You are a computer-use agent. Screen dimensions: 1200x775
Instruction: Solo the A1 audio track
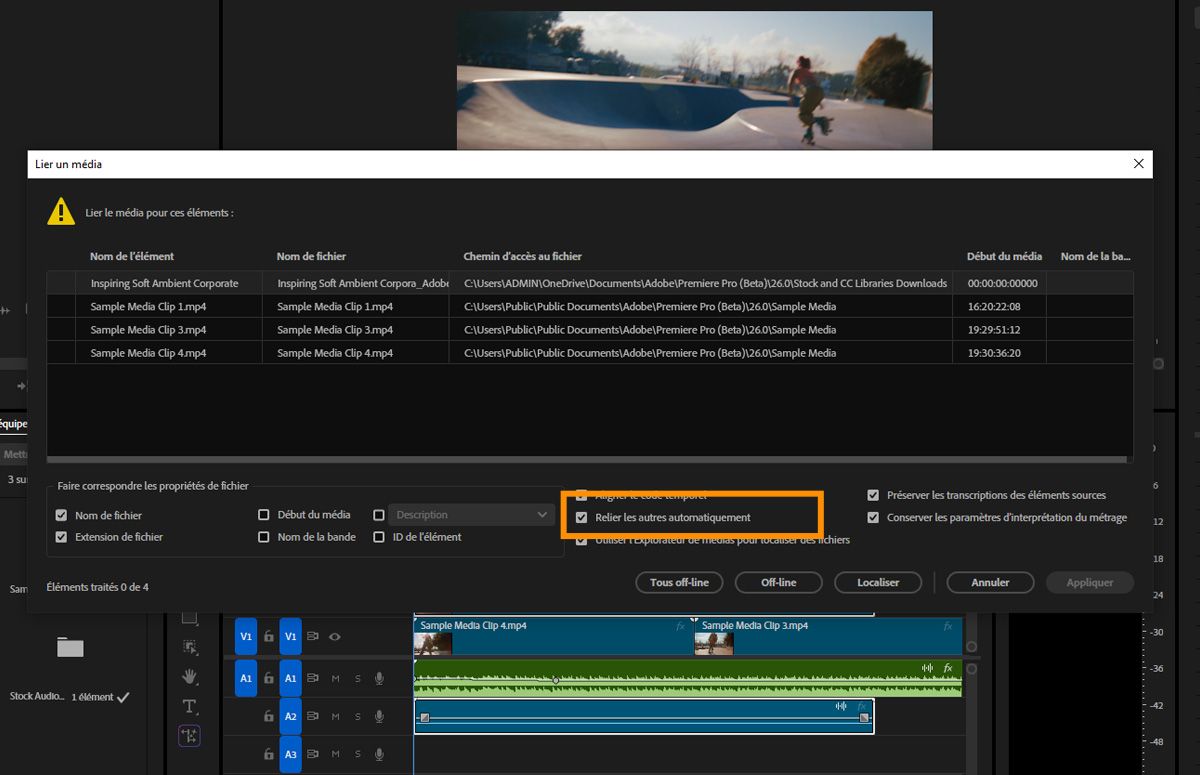(358, 678)
